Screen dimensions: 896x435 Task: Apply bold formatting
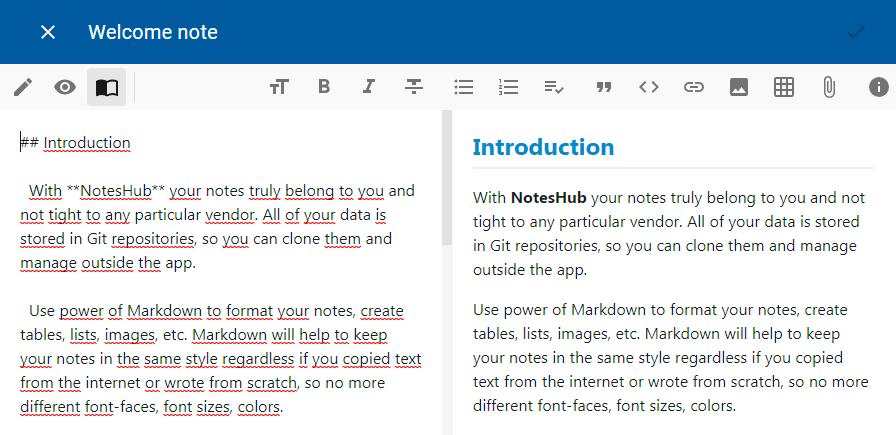pos(324,87)
